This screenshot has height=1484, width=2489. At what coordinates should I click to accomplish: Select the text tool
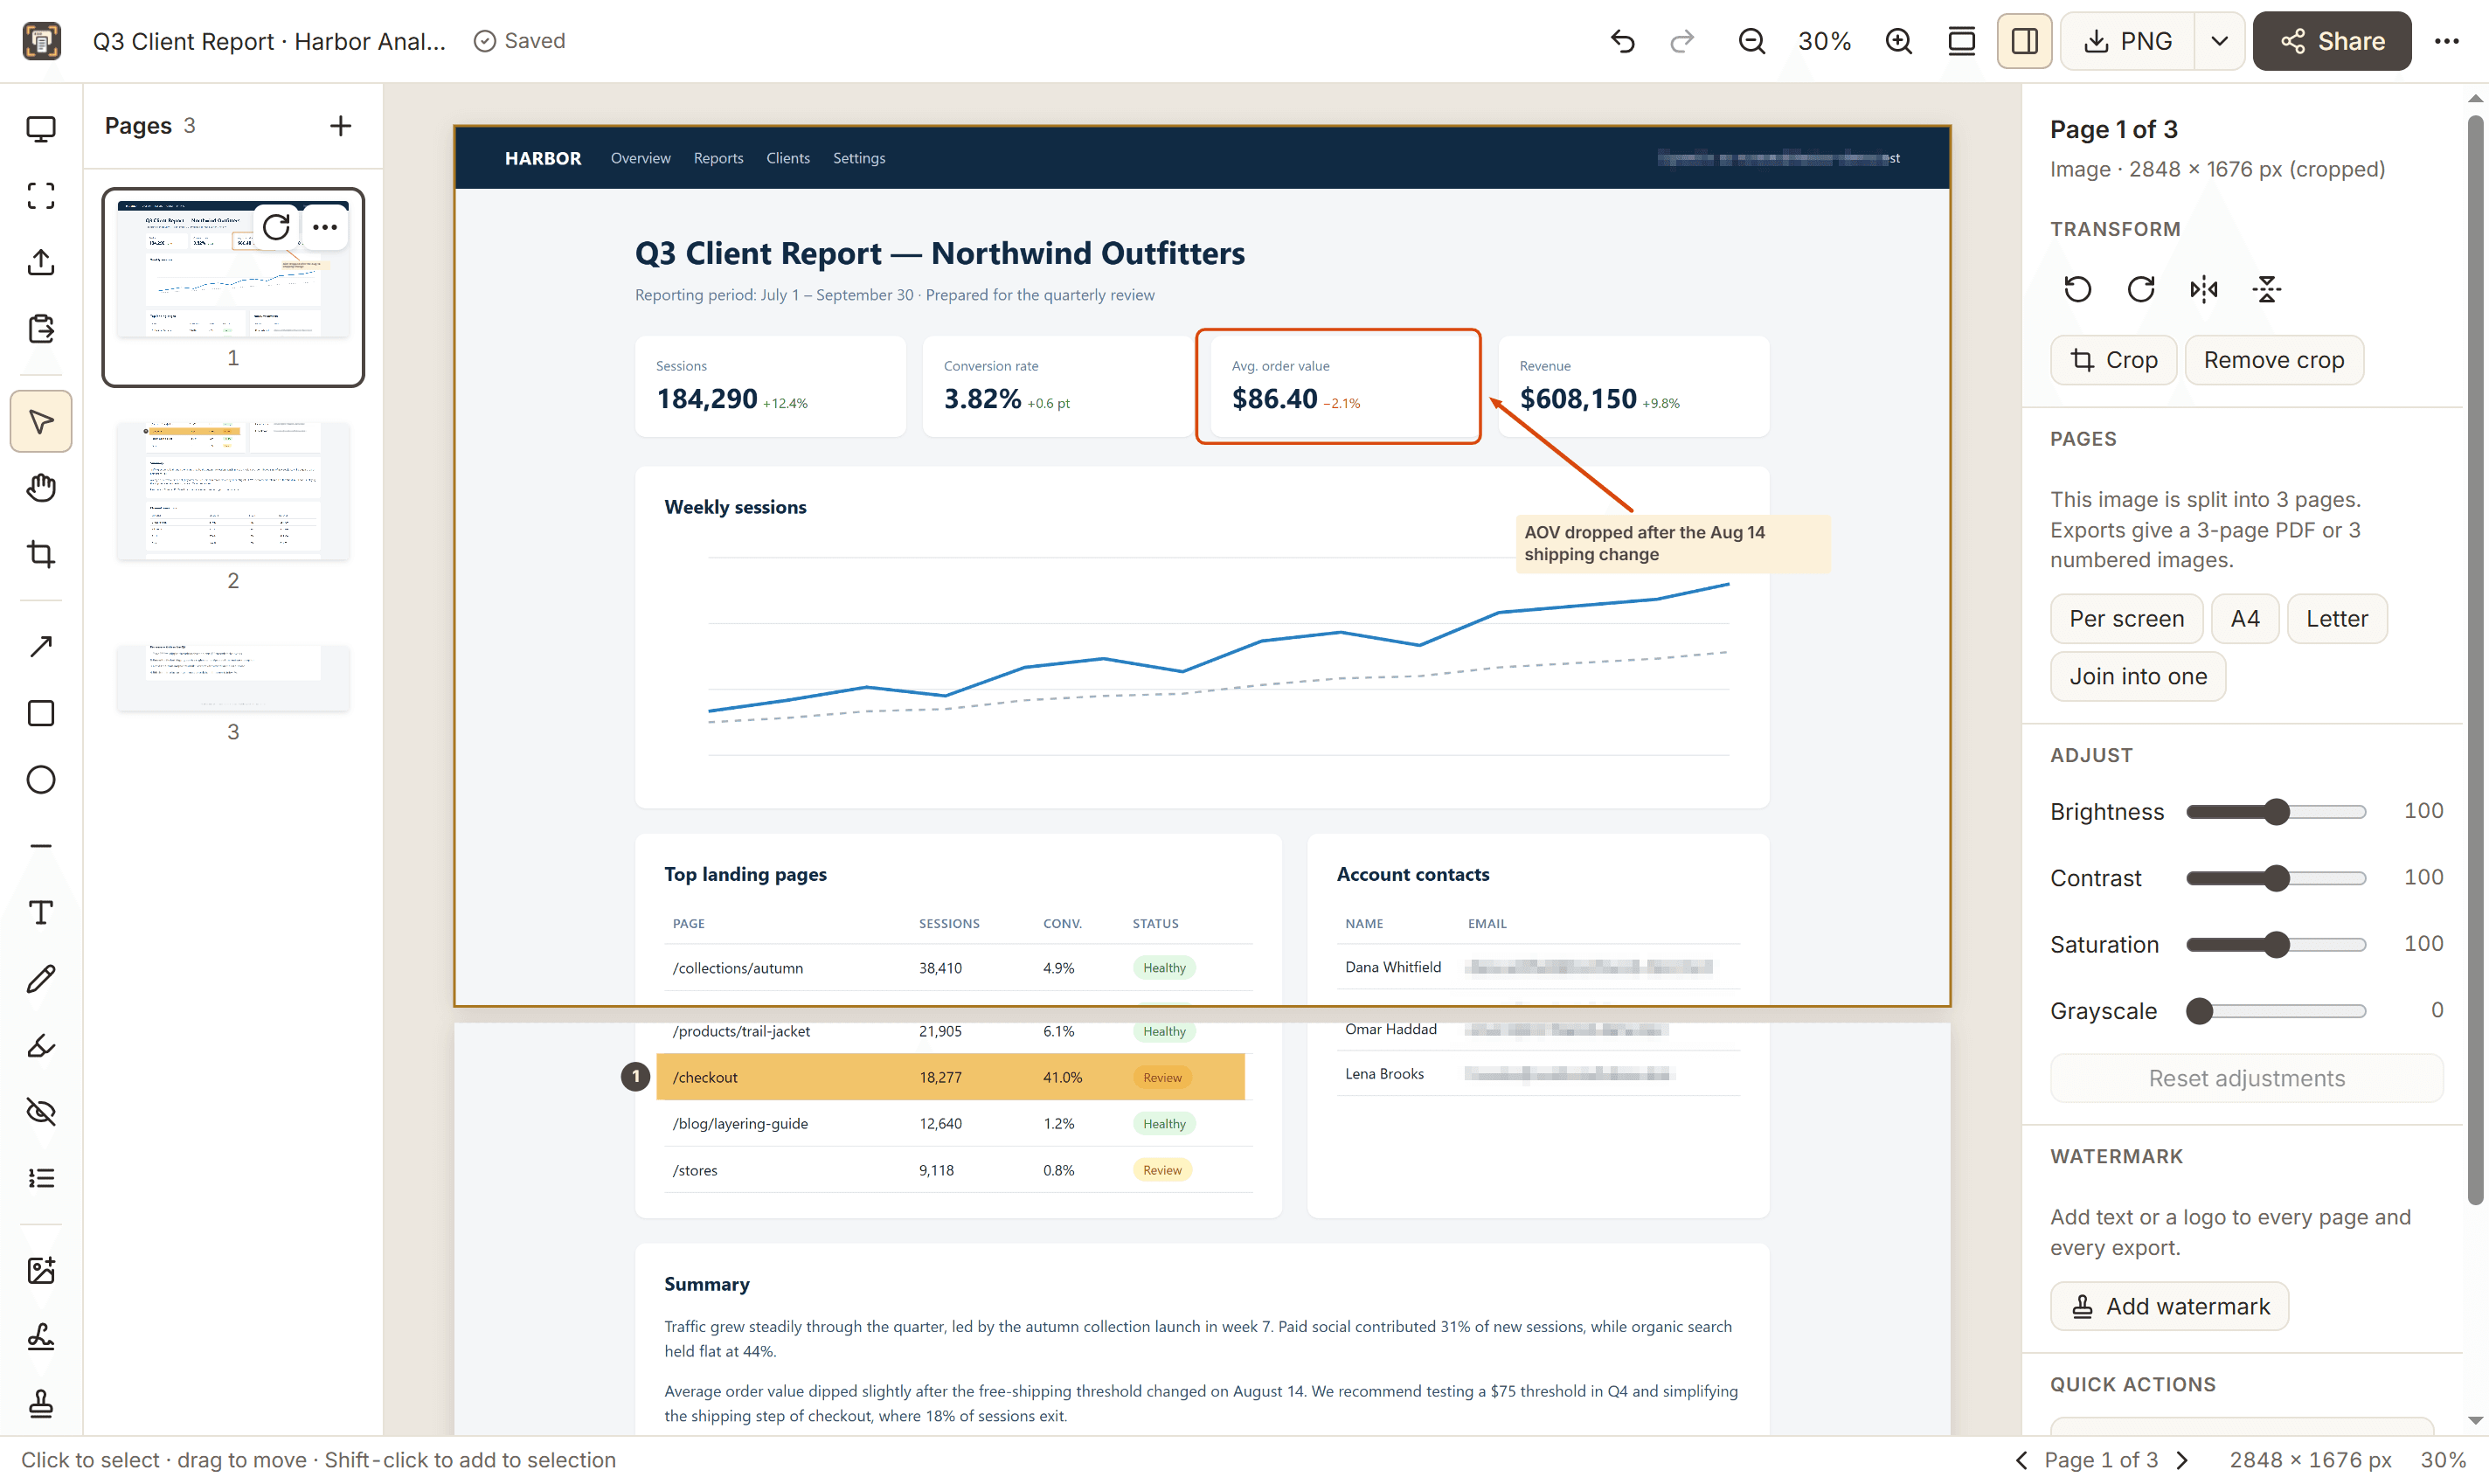[x=41, y=912]
